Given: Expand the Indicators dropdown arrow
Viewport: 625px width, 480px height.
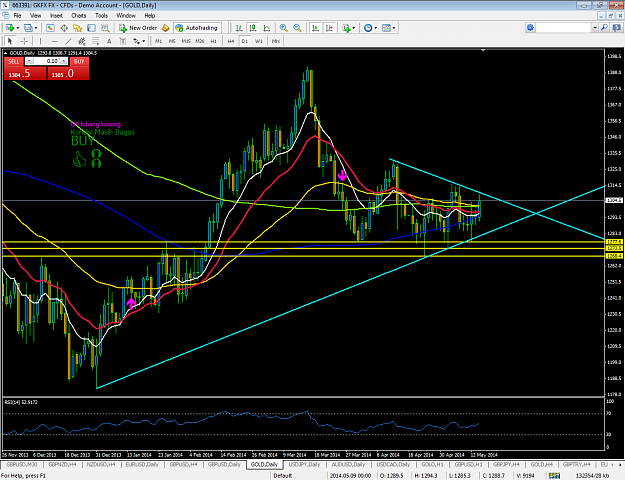Looking at the screenshot, I should point(354,28).
